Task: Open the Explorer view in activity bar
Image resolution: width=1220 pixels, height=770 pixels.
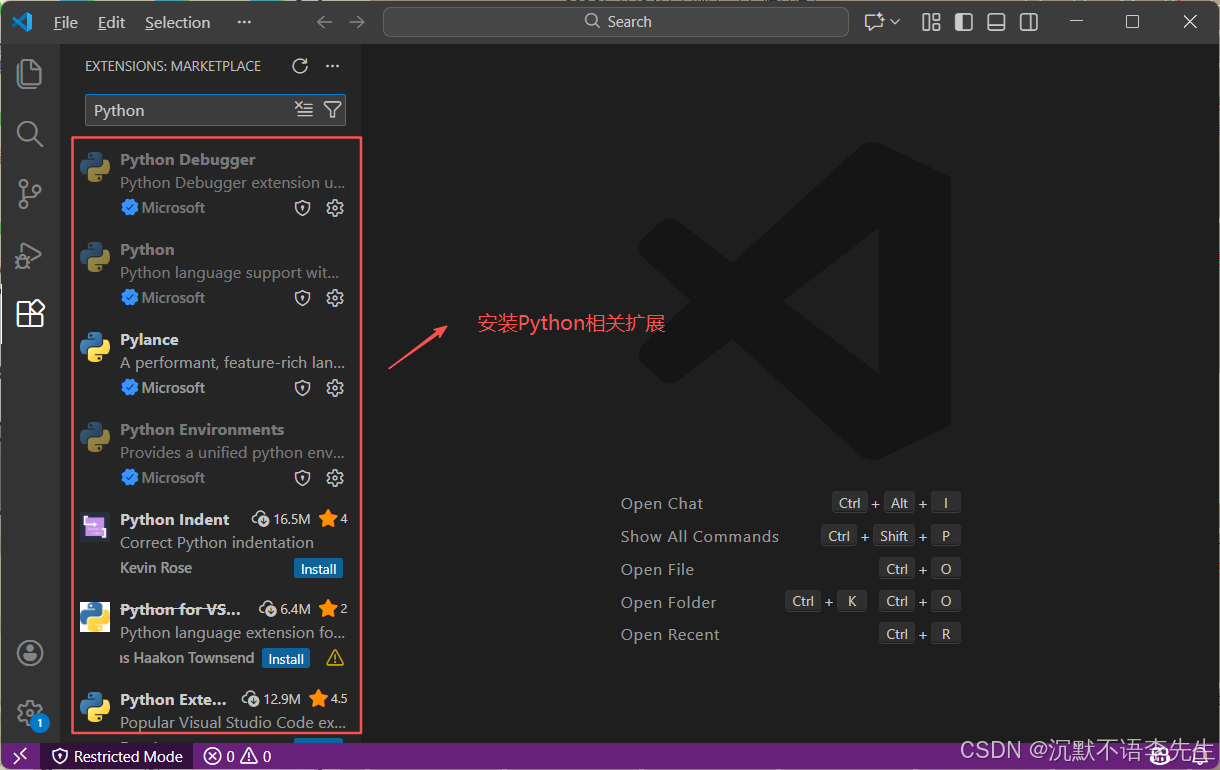Action: pyautogui.click(x=30, y=73)
